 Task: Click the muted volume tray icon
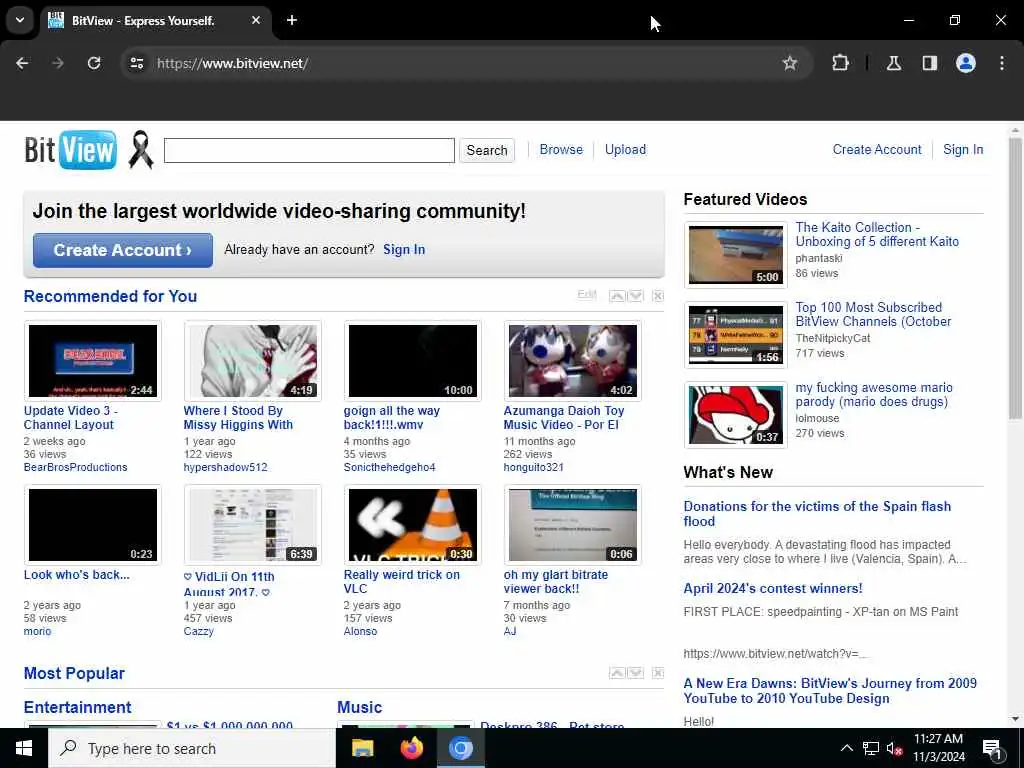895,749
